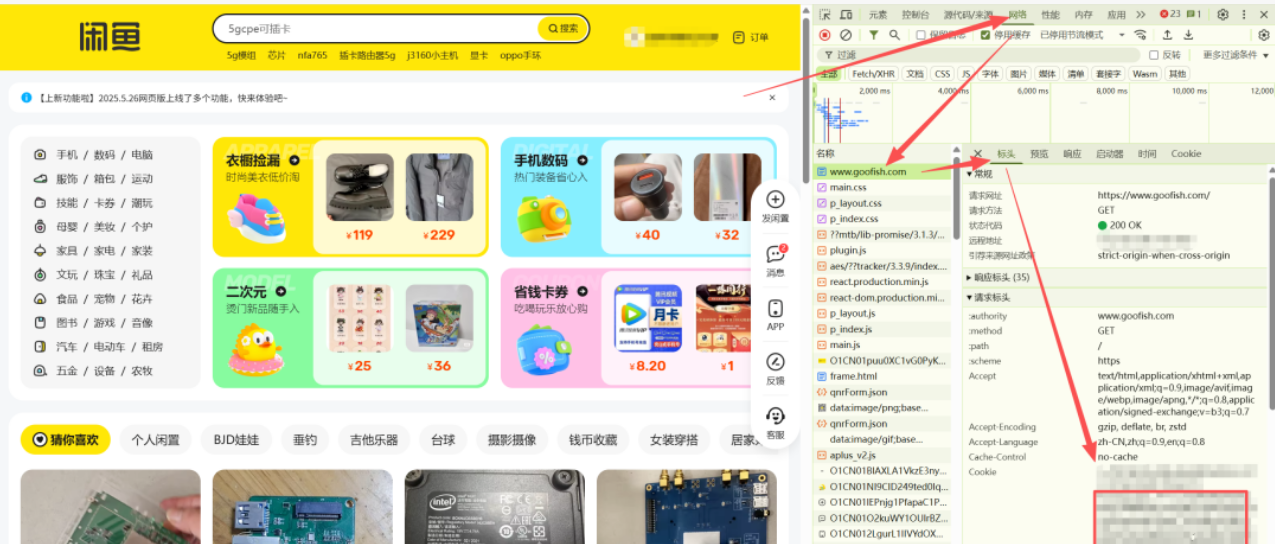1275x544 pixels.
Task: Open the network search magnifier icon
Action: tap(894, 35)
